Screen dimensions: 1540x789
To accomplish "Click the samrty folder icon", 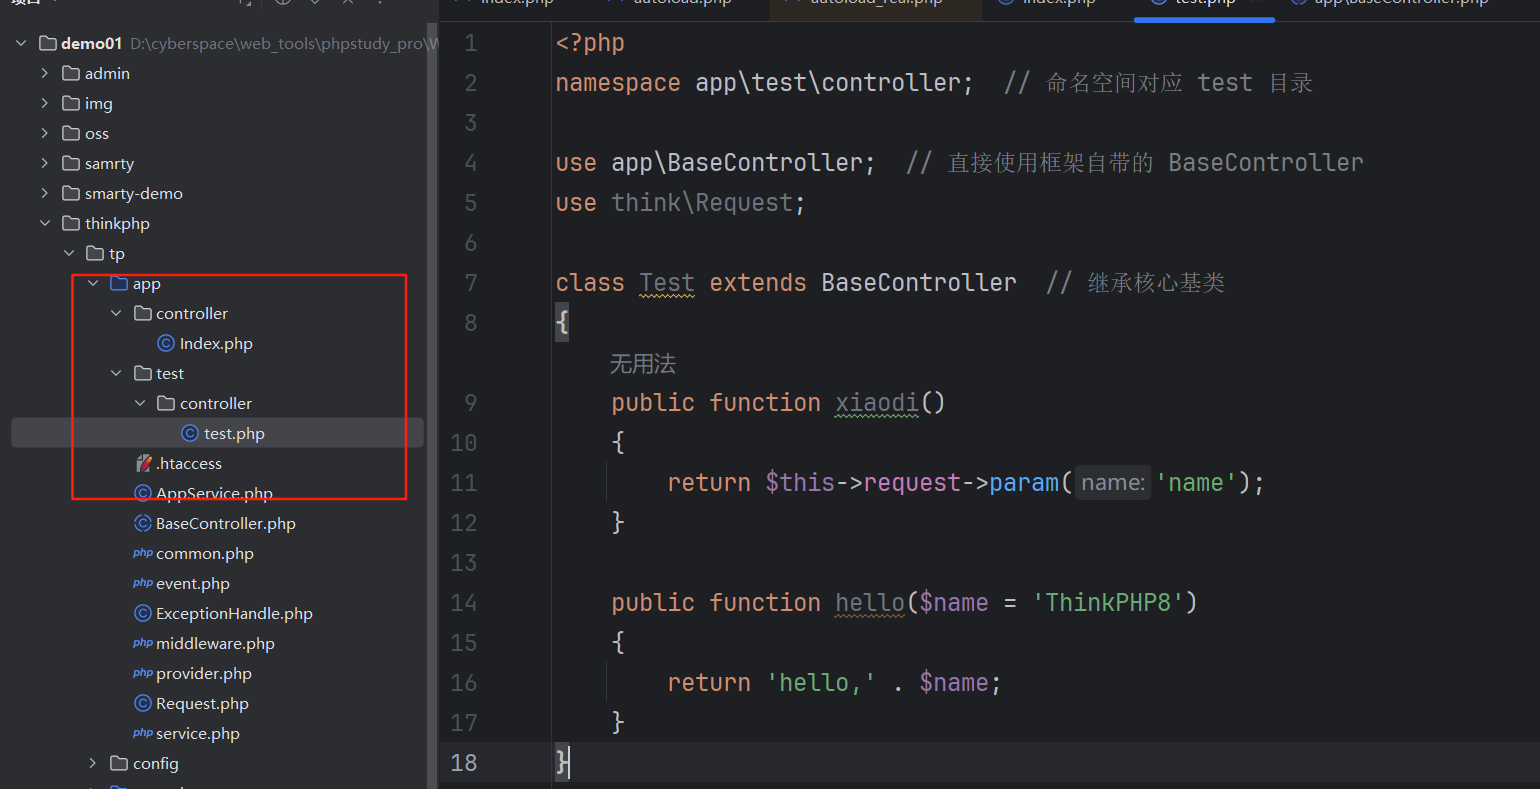I will point(71,163).
